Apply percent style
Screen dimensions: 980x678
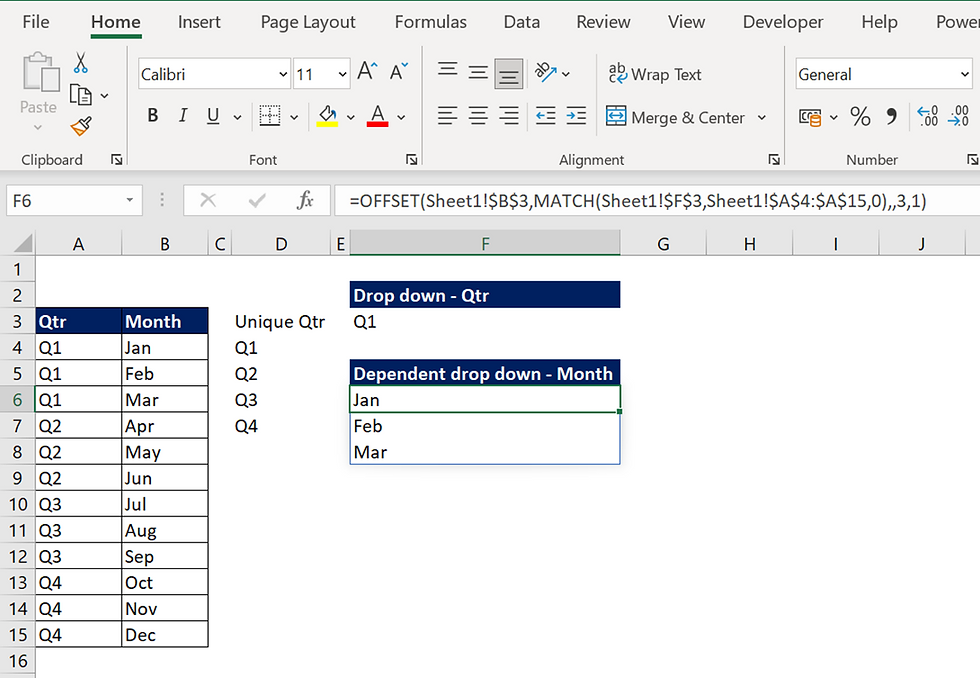(x=860, y=116)
